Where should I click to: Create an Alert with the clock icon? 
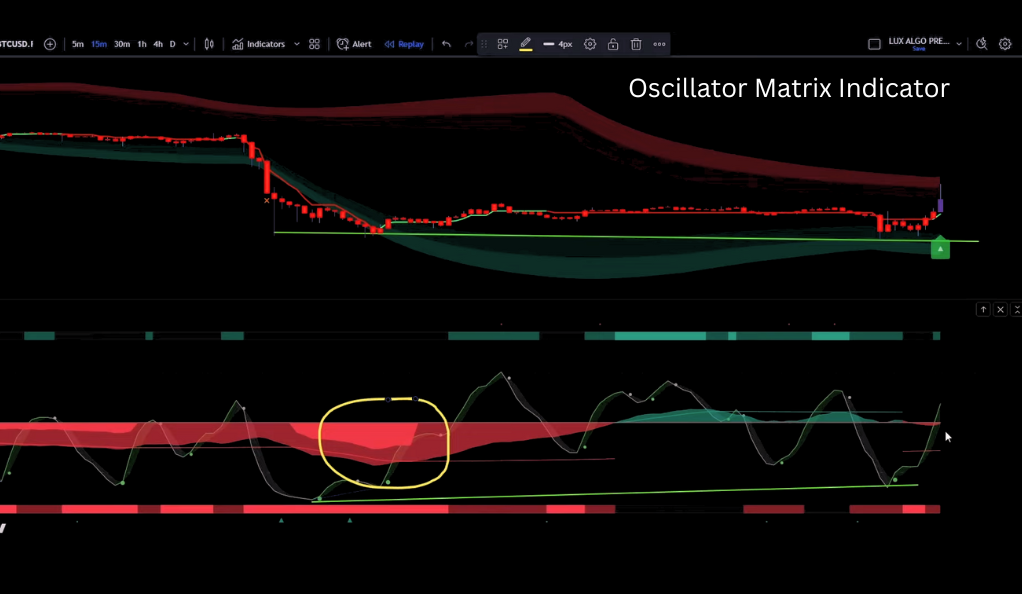click(x=354, y=44)
